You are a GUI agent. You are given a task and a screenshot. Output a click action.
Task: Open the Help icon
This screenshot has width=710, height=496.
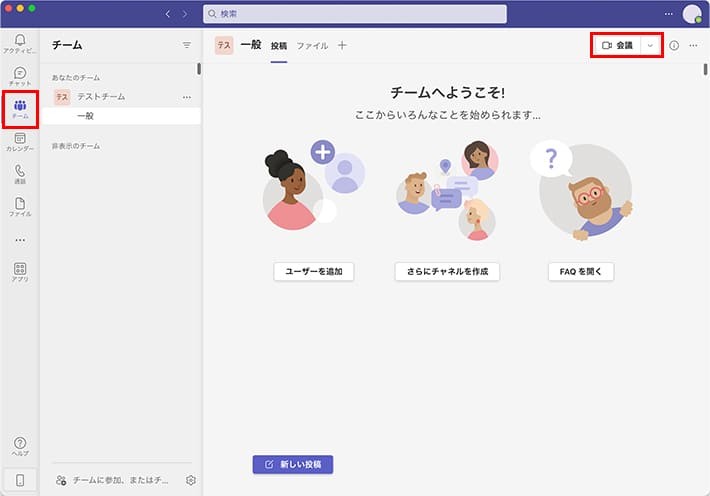click(x=20, y=446)
